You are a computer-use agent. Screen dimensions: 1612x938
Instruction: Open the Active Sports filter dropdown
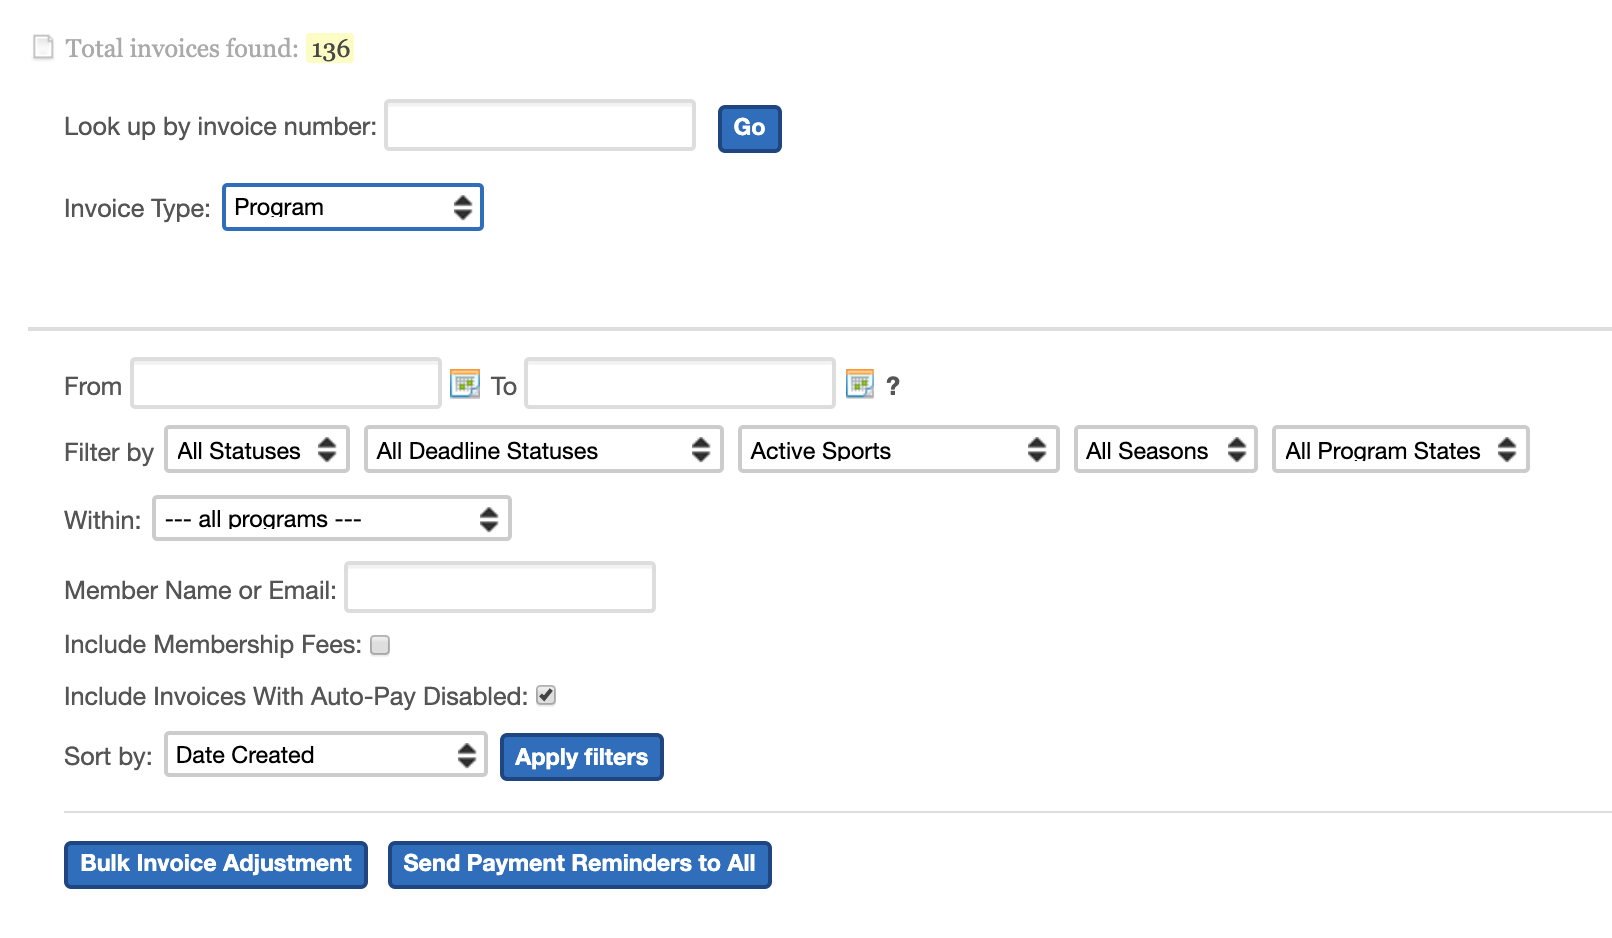(897, 450)
